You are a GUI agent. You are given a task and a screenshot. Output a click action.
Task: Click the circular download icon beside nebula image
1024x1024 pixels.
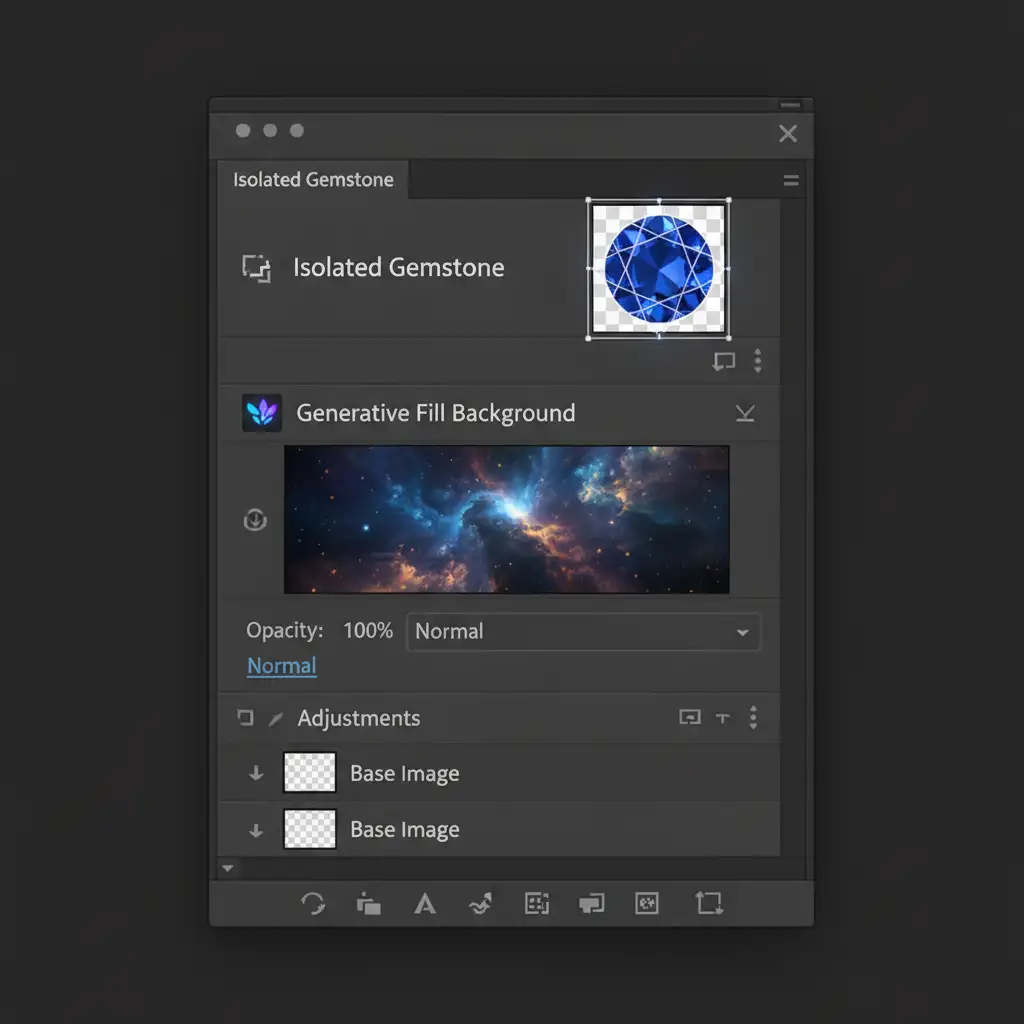click(x=255, y=520)
